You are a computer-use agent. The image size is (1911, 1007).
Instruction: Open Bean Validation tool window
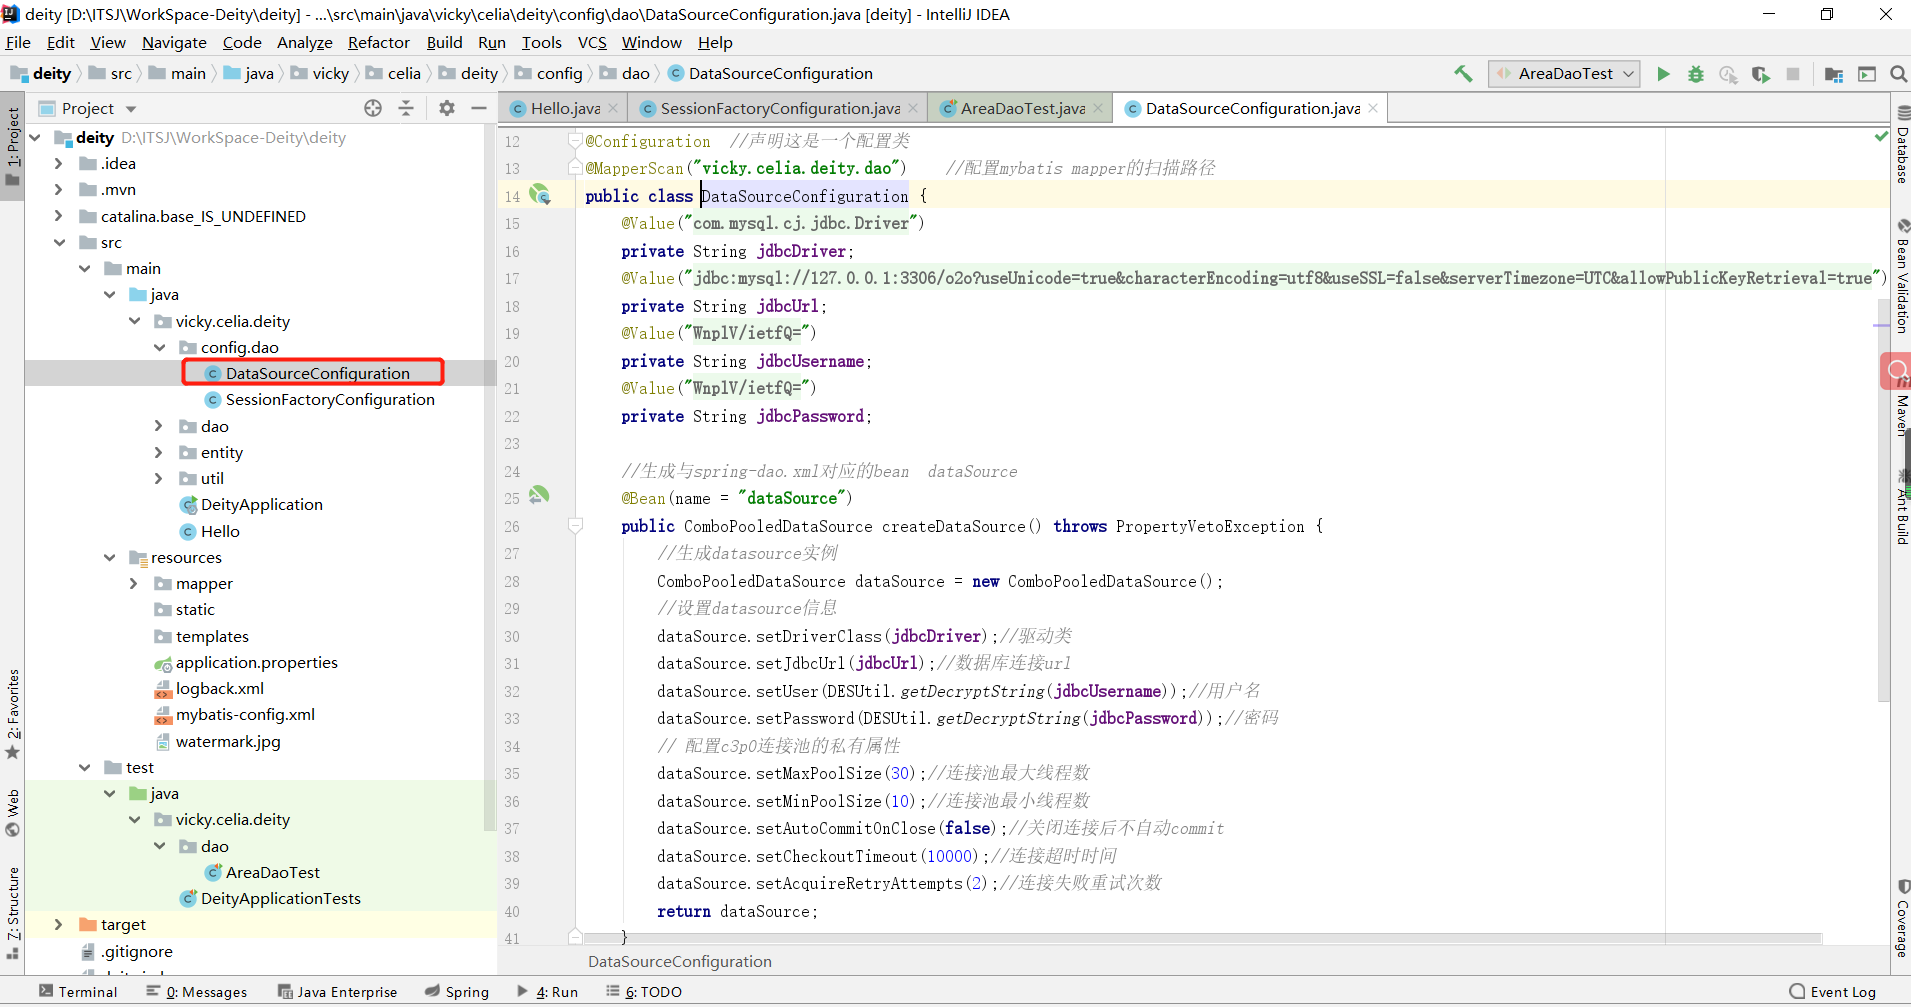[x=1901, y=277]
